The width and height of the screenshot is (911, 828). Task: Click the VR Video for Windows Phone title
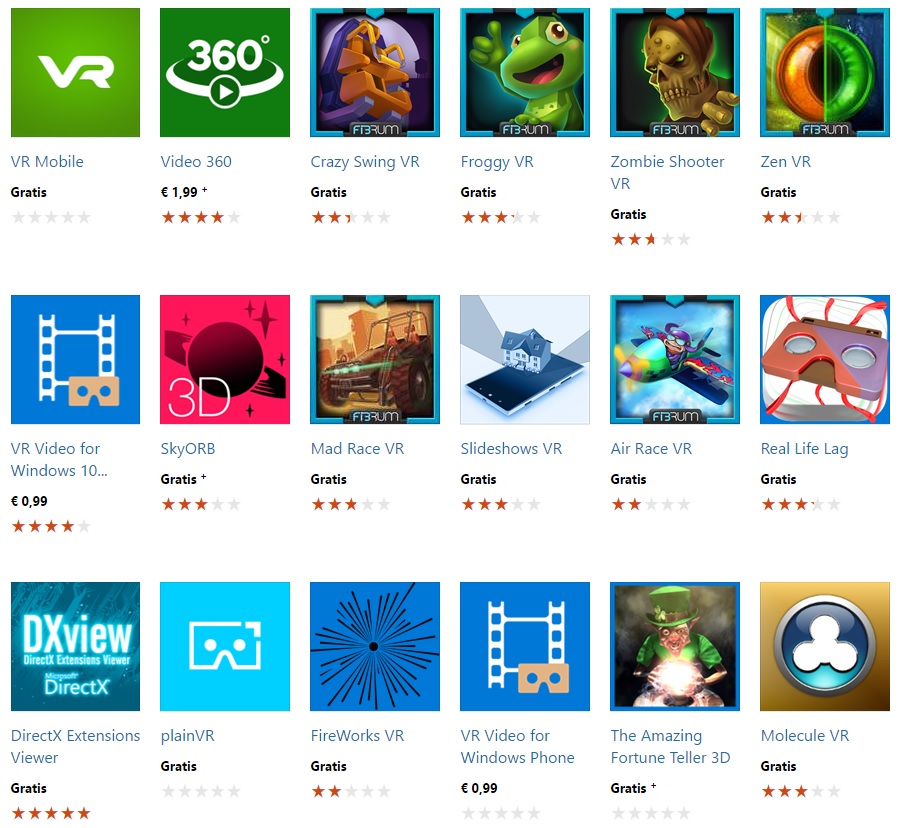pos(517,747)
